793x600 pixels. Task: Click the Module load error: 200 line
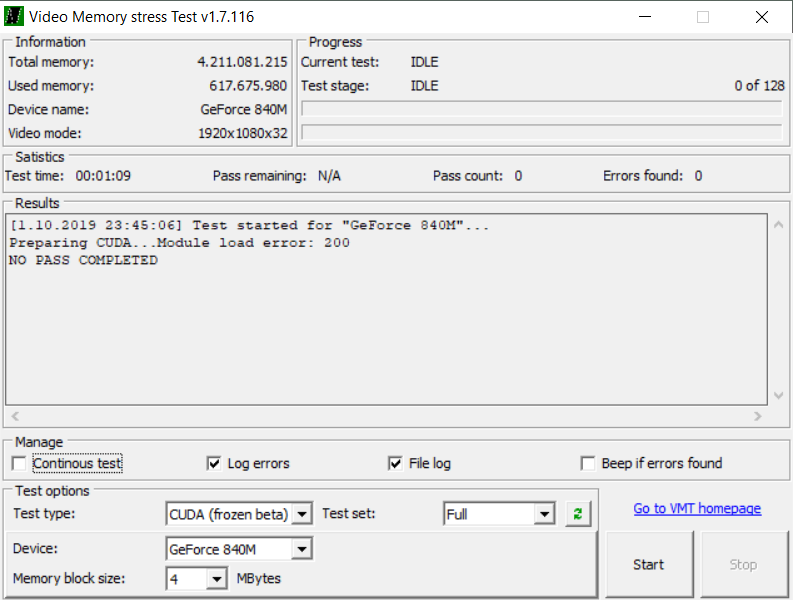pyautogui.click(x=180, y=243)
